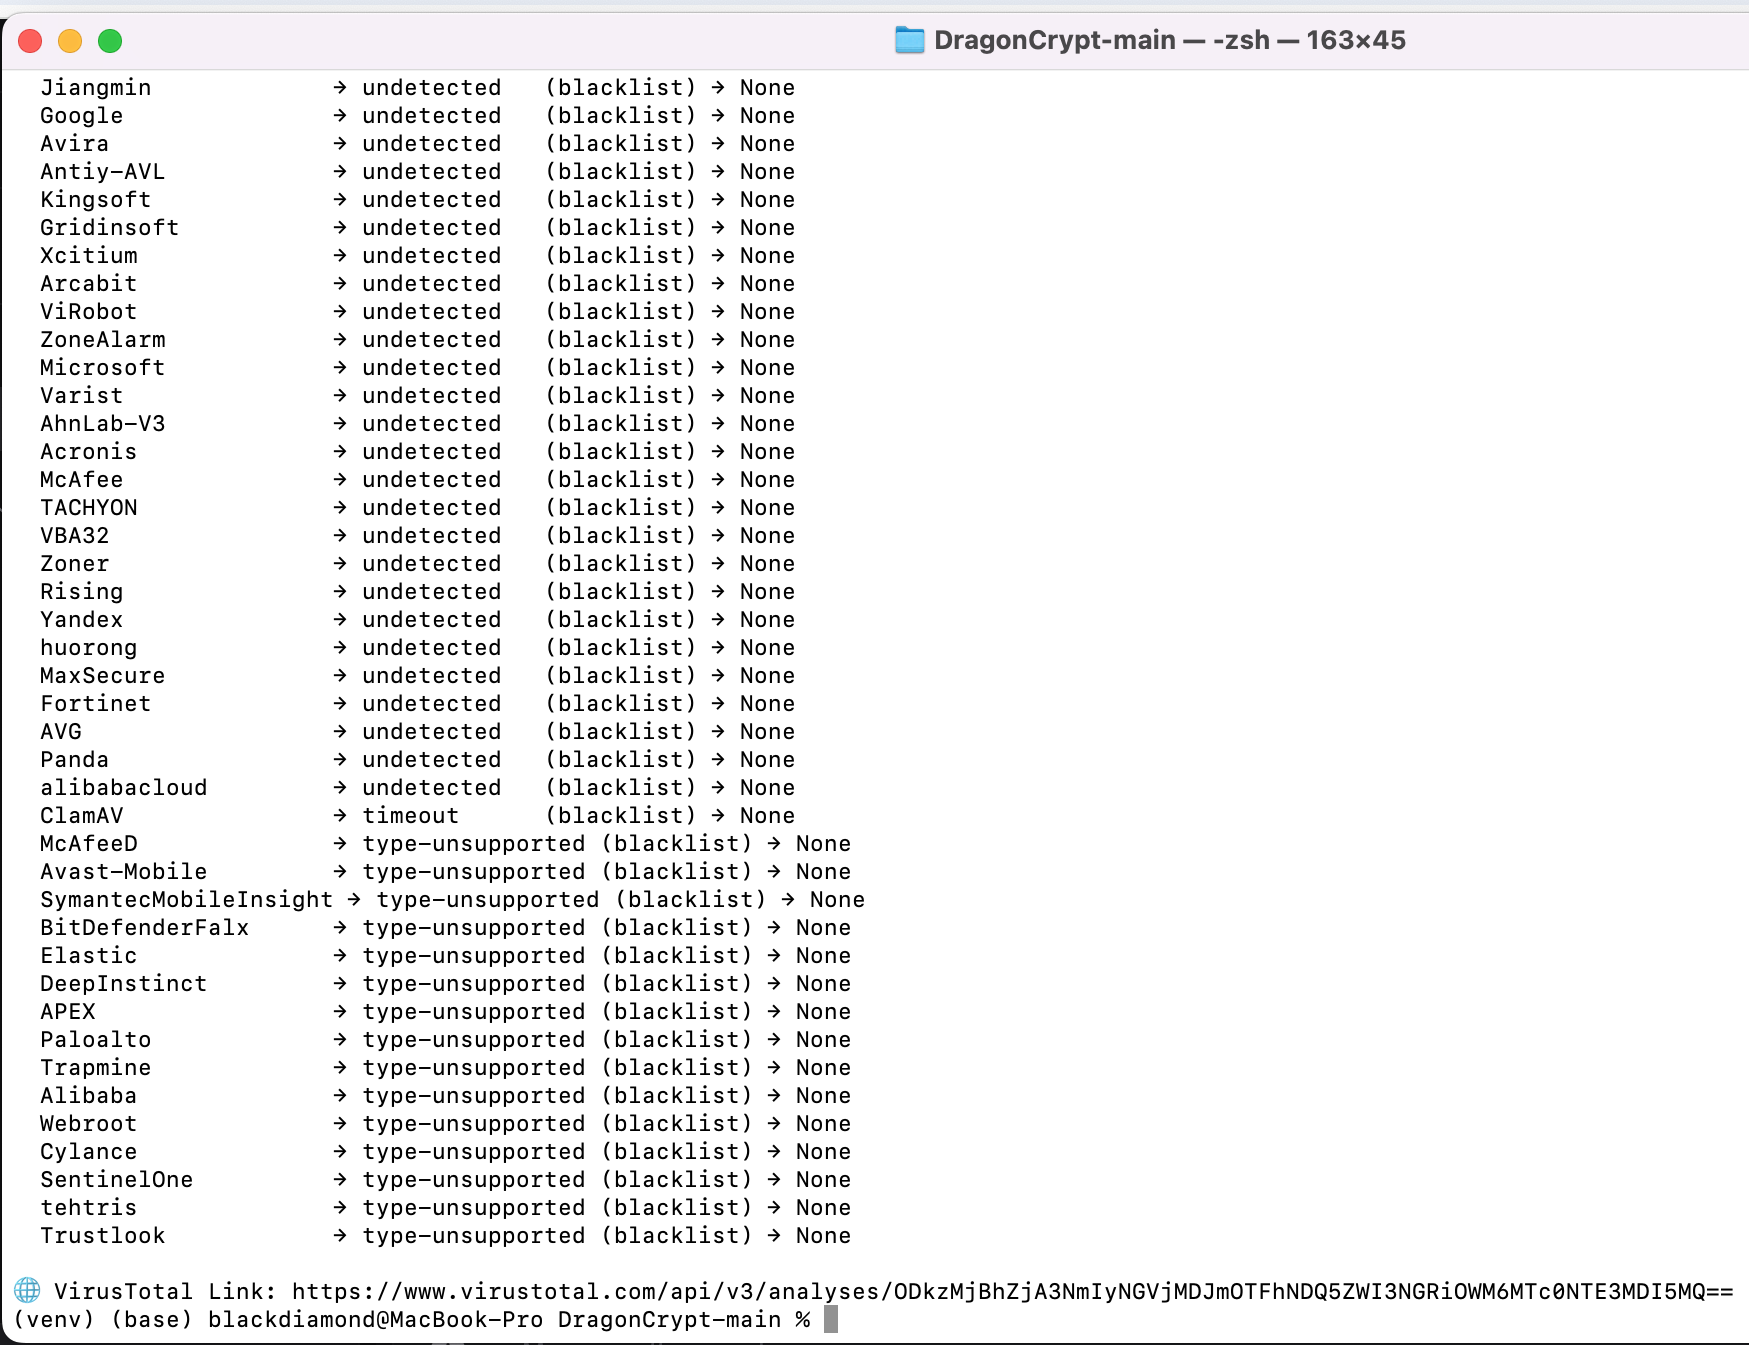Click the 'Trapmine' engine name
The height and width of the screenshot is (1345, 1749).
(x=96, y=1068)
